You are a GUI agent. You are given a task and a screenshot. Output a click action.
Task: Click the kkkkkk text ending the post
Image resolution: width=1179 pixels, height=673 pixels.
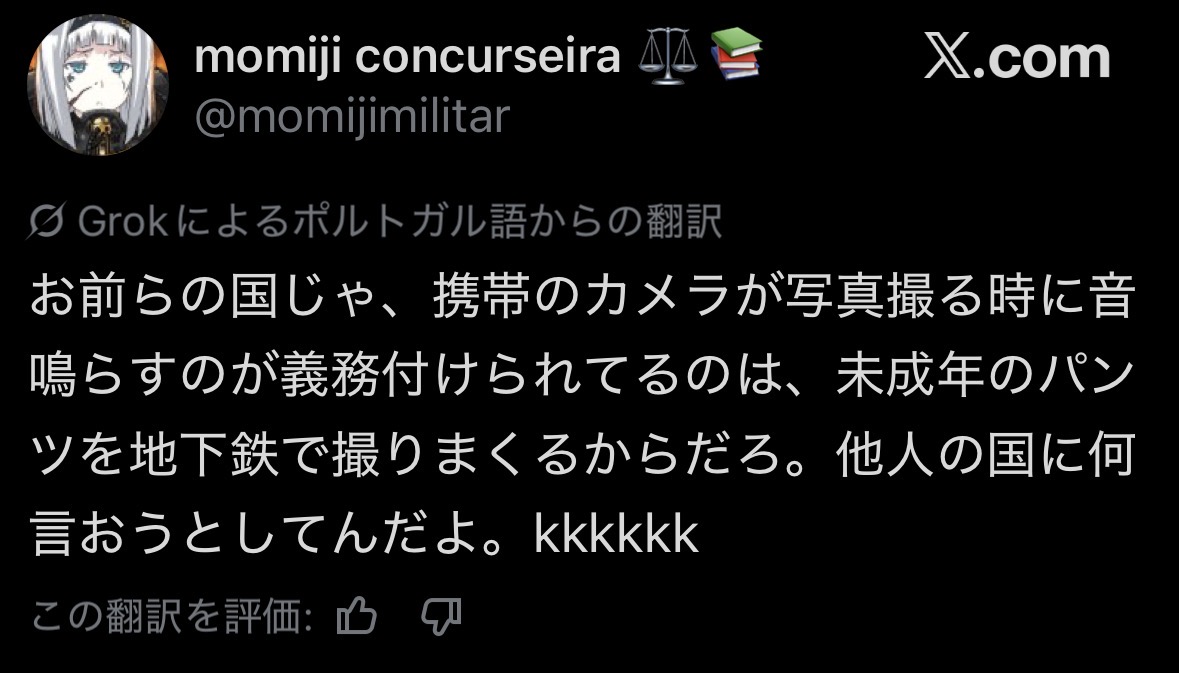coord(616,537)
